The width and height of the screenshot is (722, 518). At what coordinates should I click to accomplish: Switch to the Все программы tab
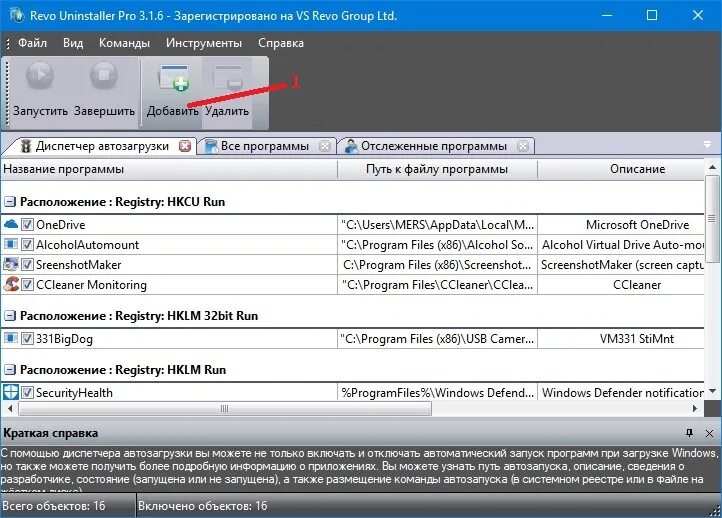(265, 146)
